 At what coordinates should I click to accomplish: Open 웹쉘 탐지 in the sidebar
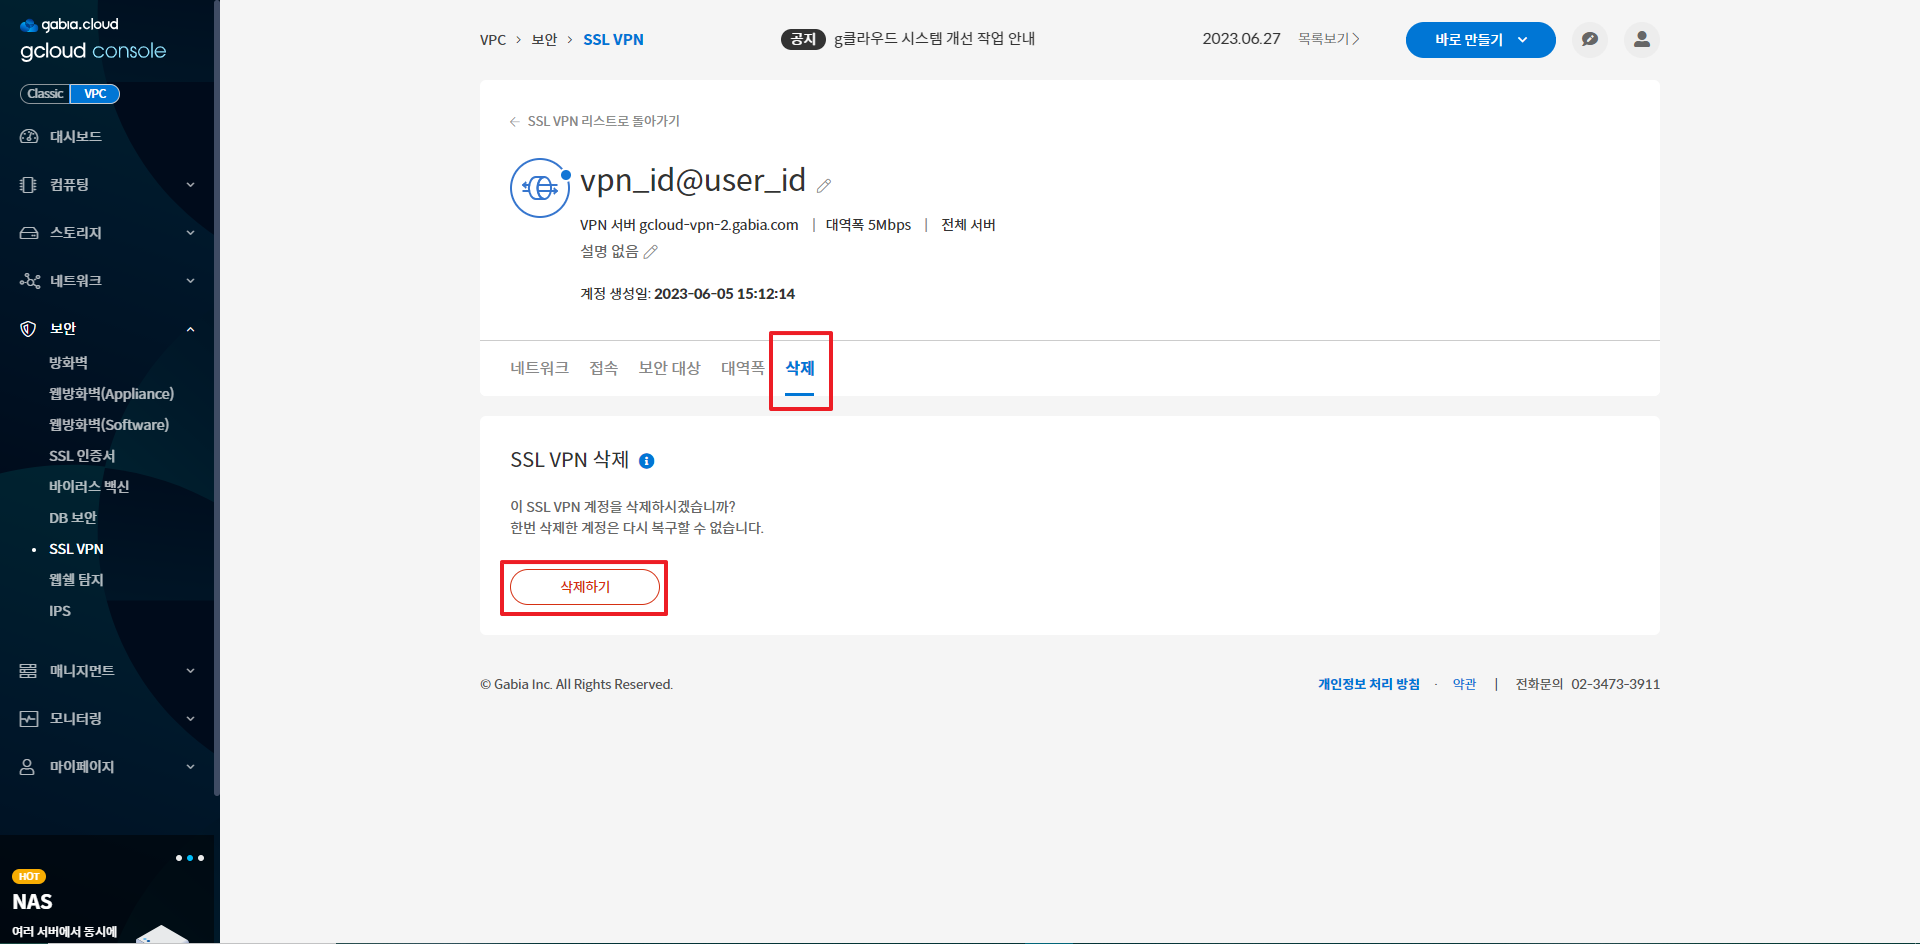click(x=76, y=580)
